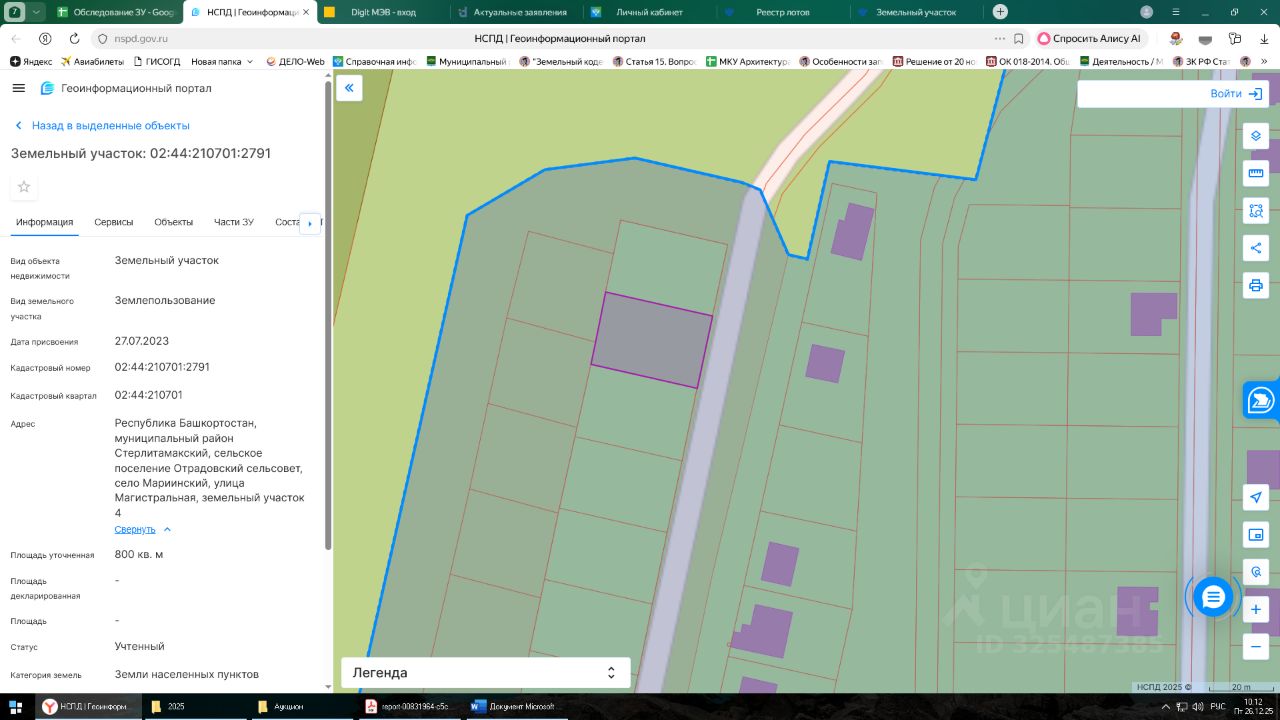Click the 800 кв. м area value
1280x720 pixels.
coord(139,554)
